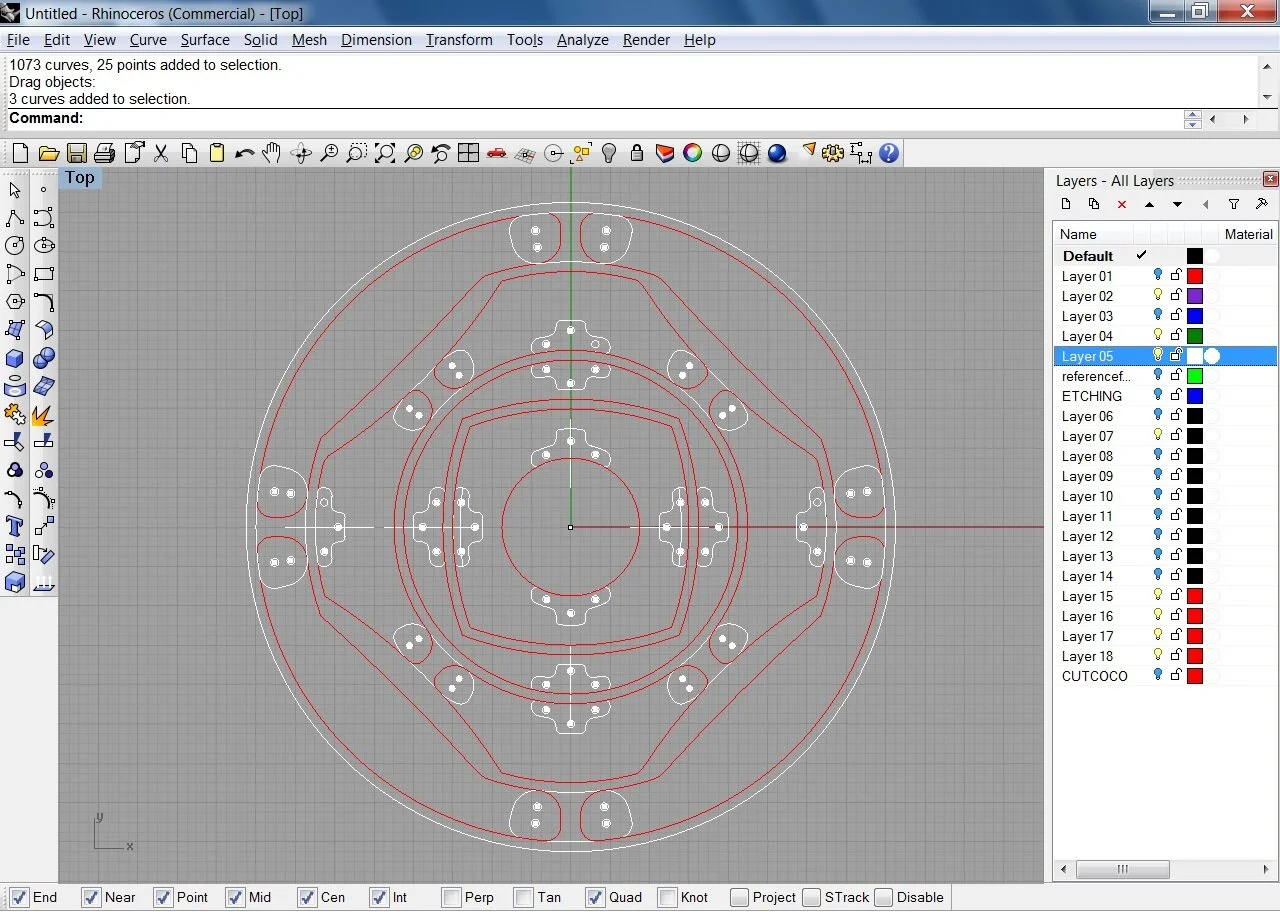Click the boolean spheres icon in left sidebar
The height and width of the screenshot is (912, 1280).
pos(43,358)
